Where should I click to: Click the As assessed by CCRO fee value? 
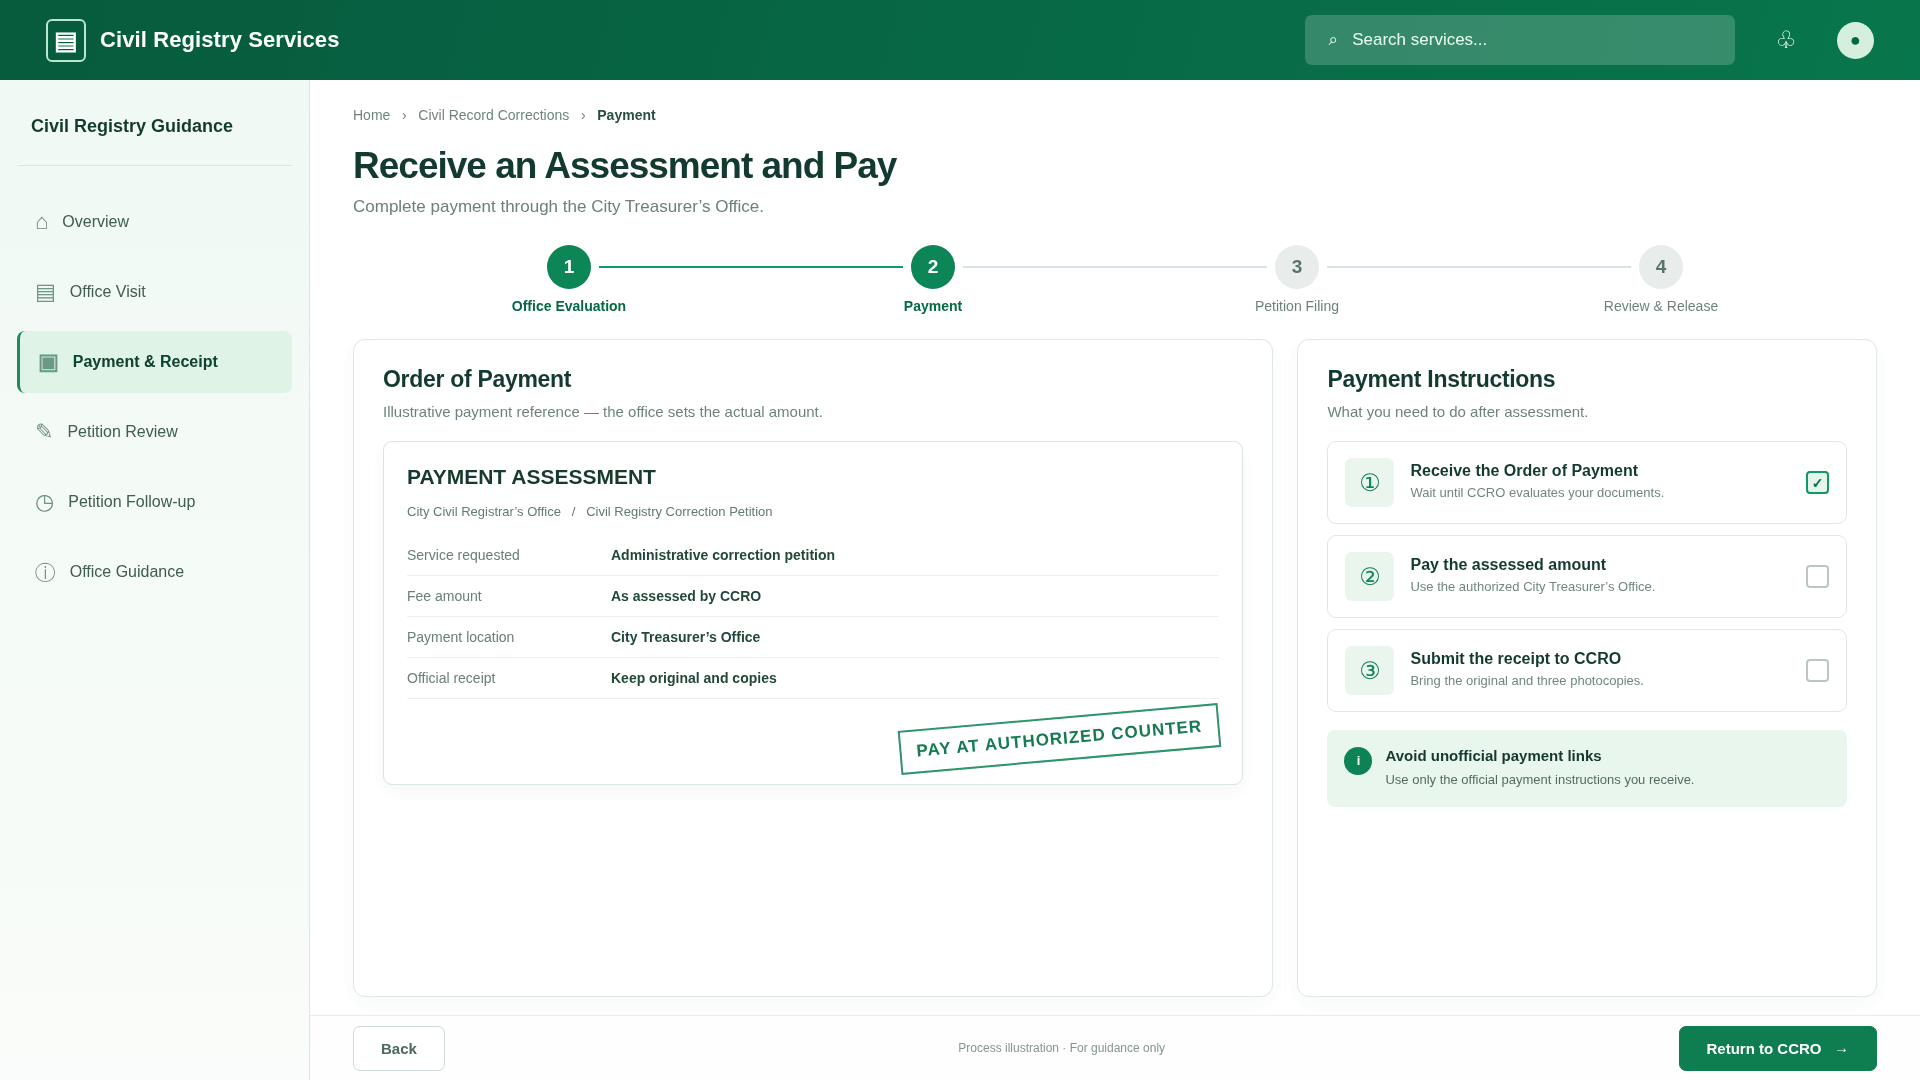pyautogui.click(x=686, y=596)
